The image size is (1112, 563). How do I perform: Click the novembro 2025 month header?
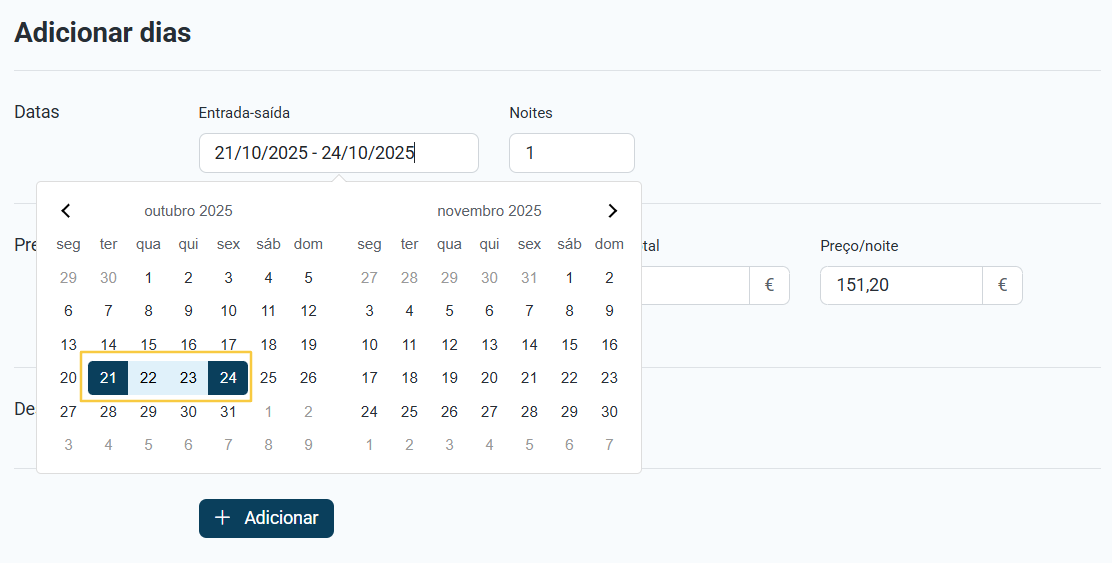coord(489,211)
